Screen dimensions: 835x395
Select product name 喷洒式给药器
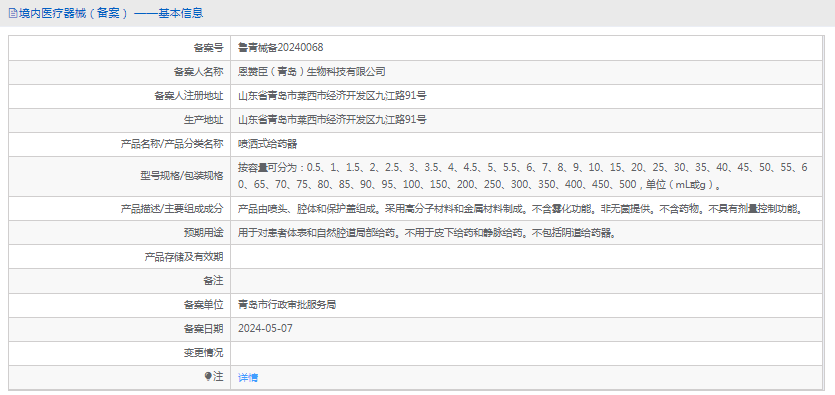tap(267, 144)
